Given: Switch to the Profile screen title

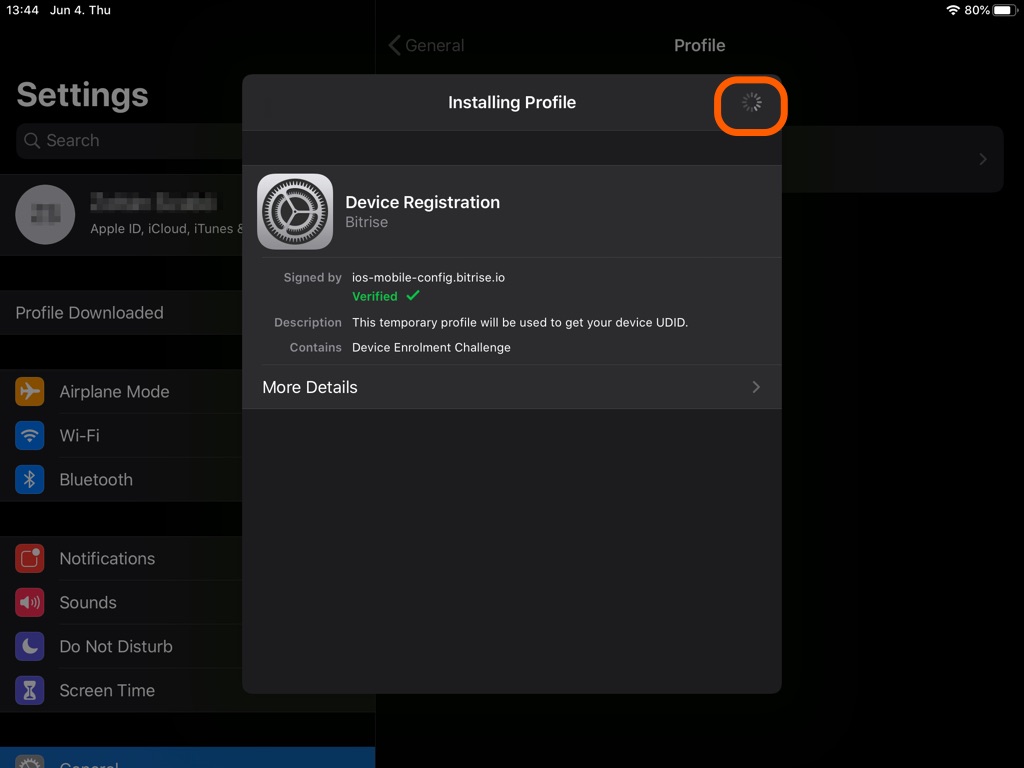Looking at the screenshot, I should tap(699, 45).
